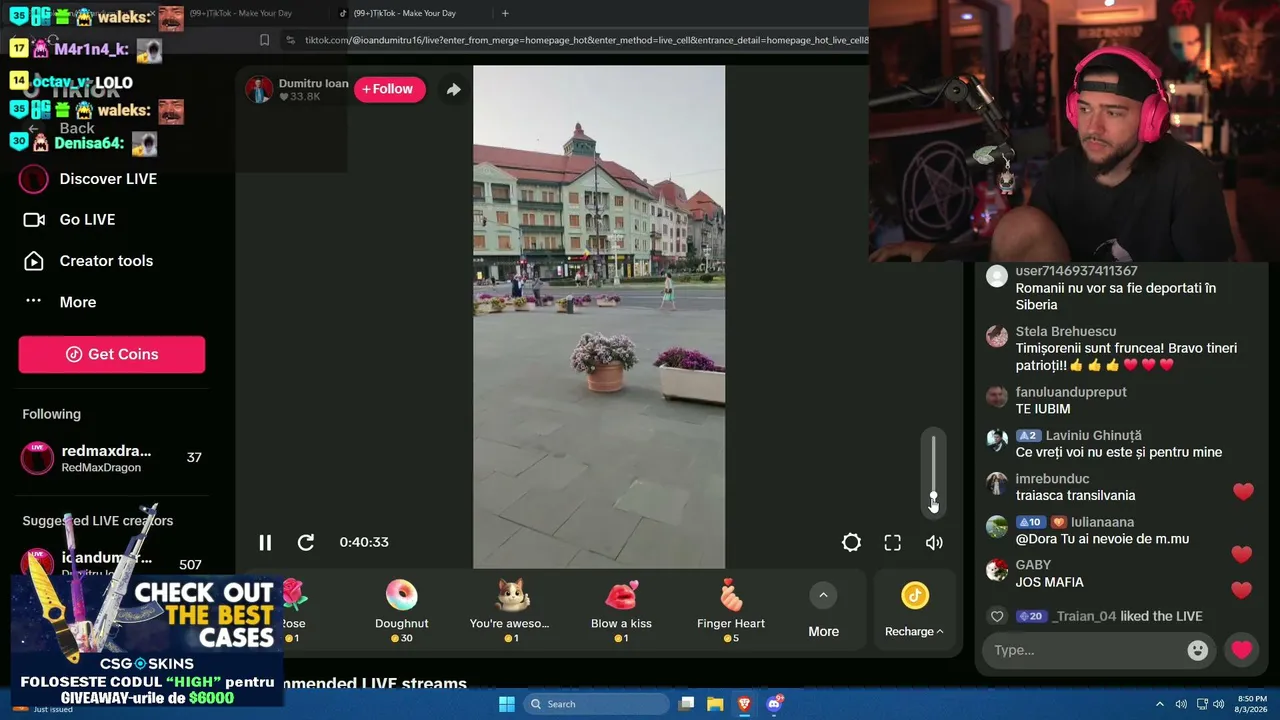This screenshot has height=720, width=1280.
Task: Click the traiasca transilvania message
Action: tap(1075, 495)
